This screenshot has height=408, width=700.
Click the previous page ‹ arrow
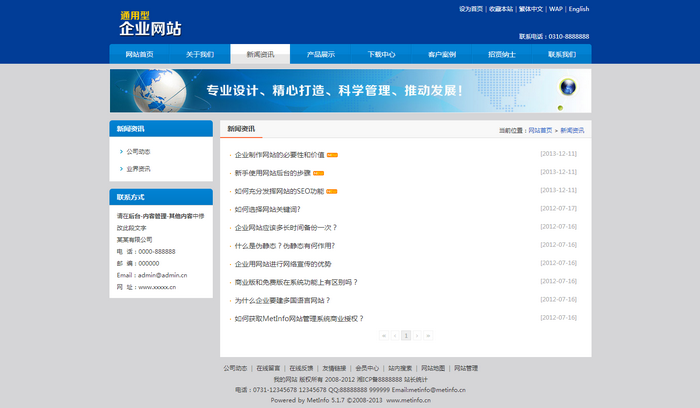395,336
